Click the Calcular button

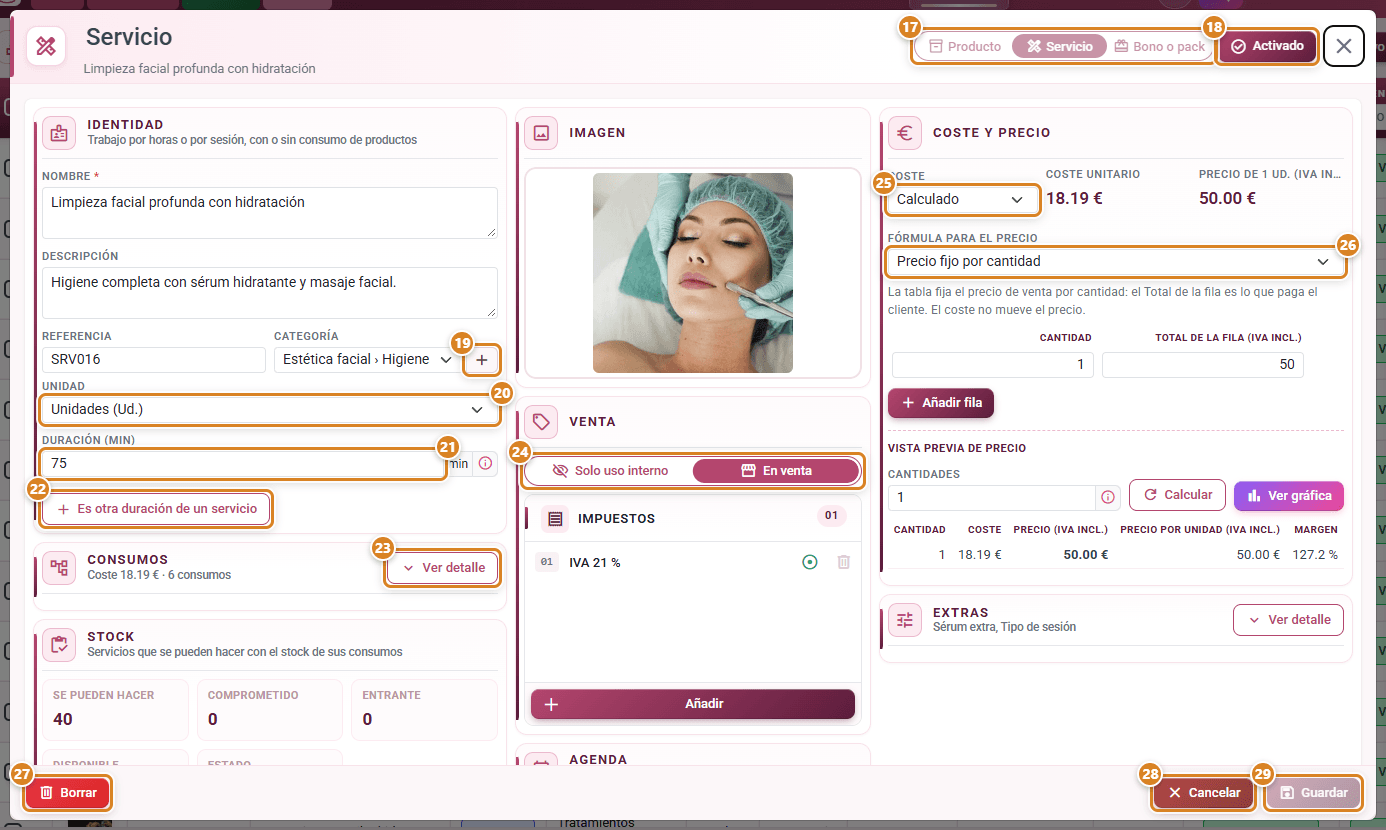pos(1178,495)
